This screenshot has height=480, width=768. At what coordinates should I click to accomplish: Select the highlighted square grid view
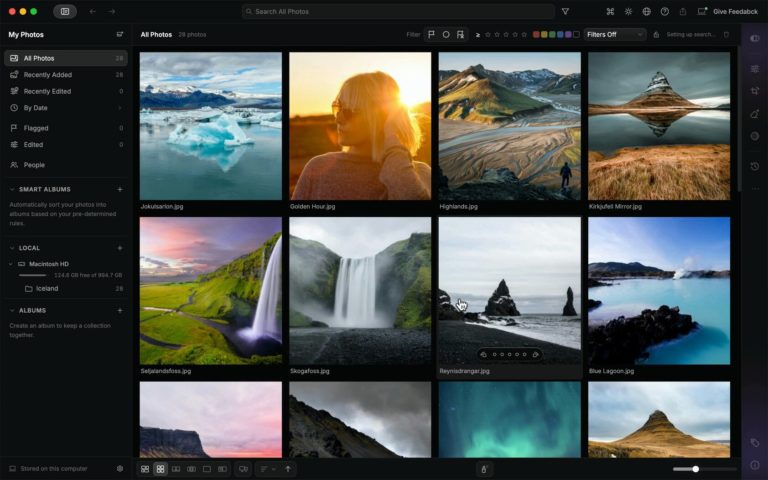click(160, 469)
